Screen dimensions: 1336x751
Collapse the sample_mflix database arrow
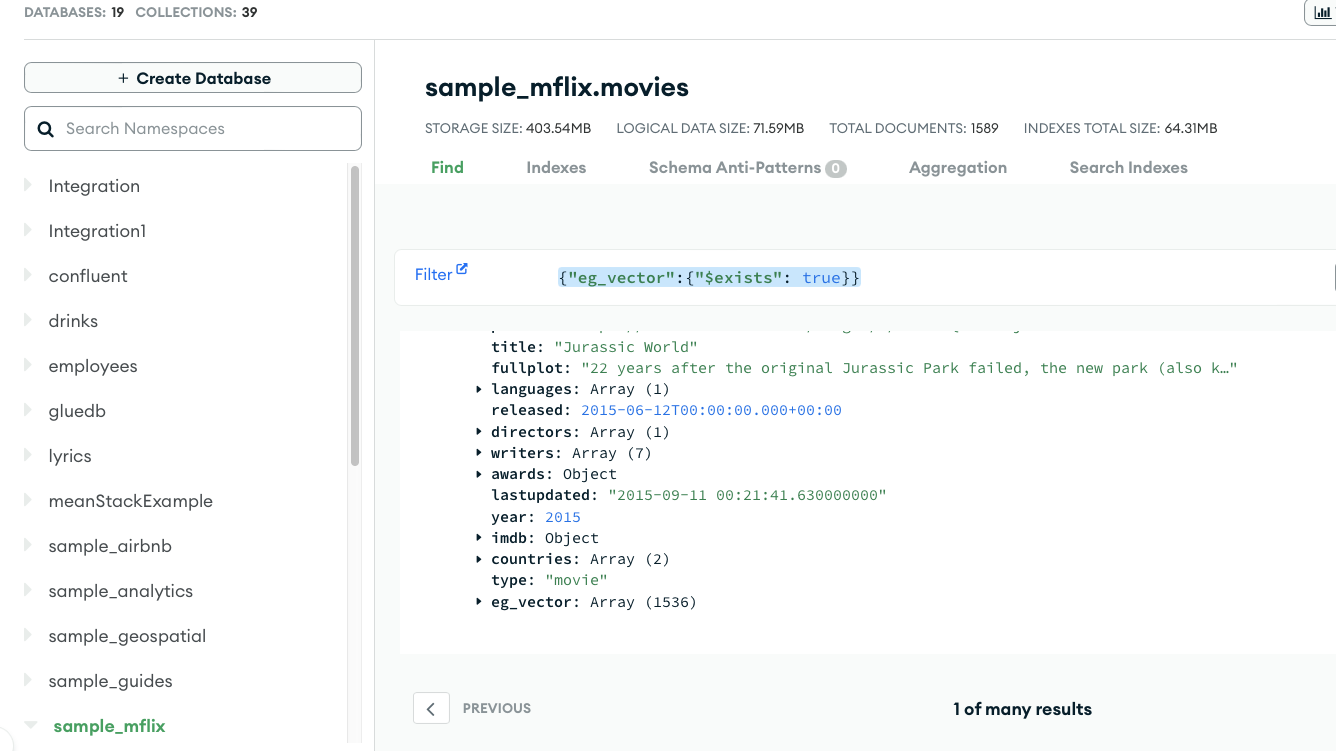[30, 726]
